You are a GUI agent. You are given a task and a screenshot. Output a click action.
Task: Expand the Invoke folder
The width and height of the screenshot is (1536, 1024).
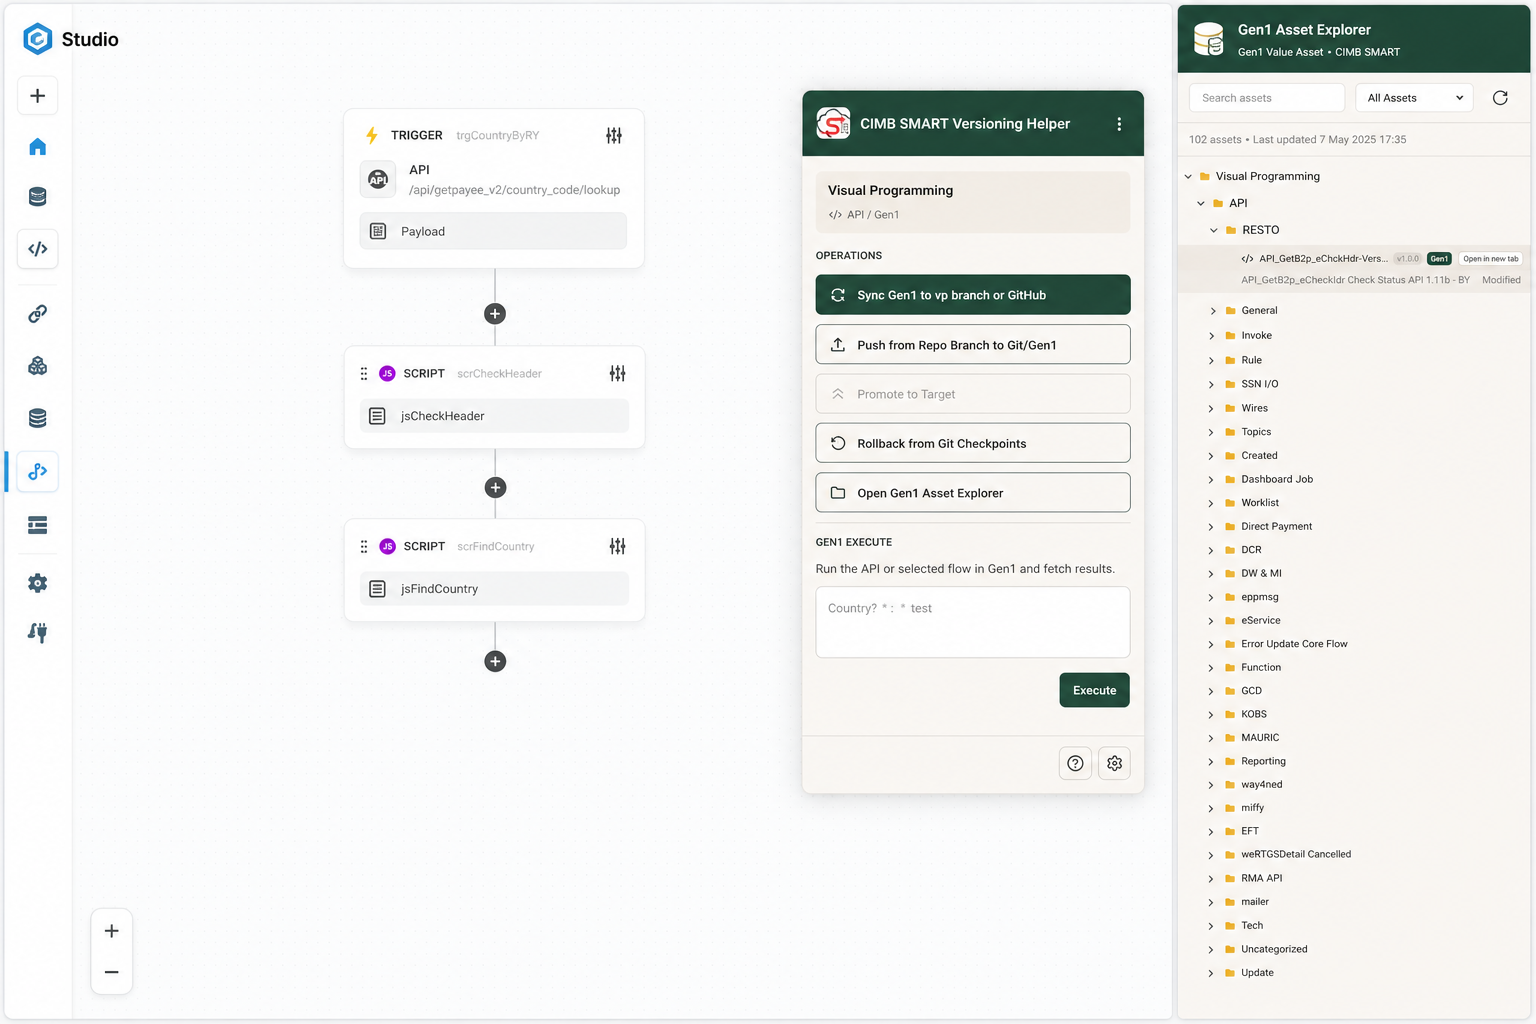coord(1212,336)
